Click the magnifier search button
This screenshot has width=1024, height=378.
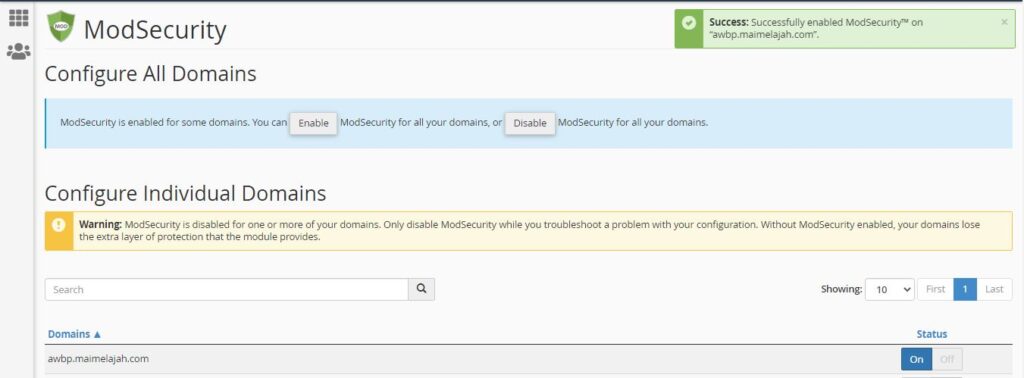(421, 289)
